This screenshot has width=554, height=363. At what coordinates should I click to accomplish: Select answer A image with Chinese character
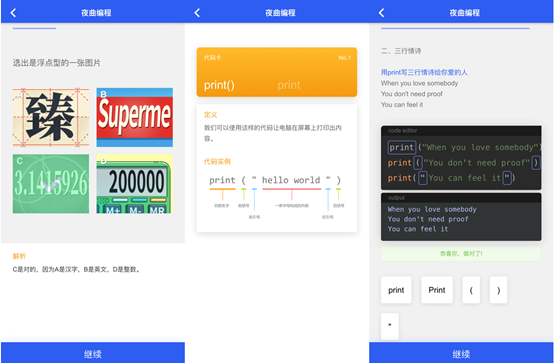(51, 117)
